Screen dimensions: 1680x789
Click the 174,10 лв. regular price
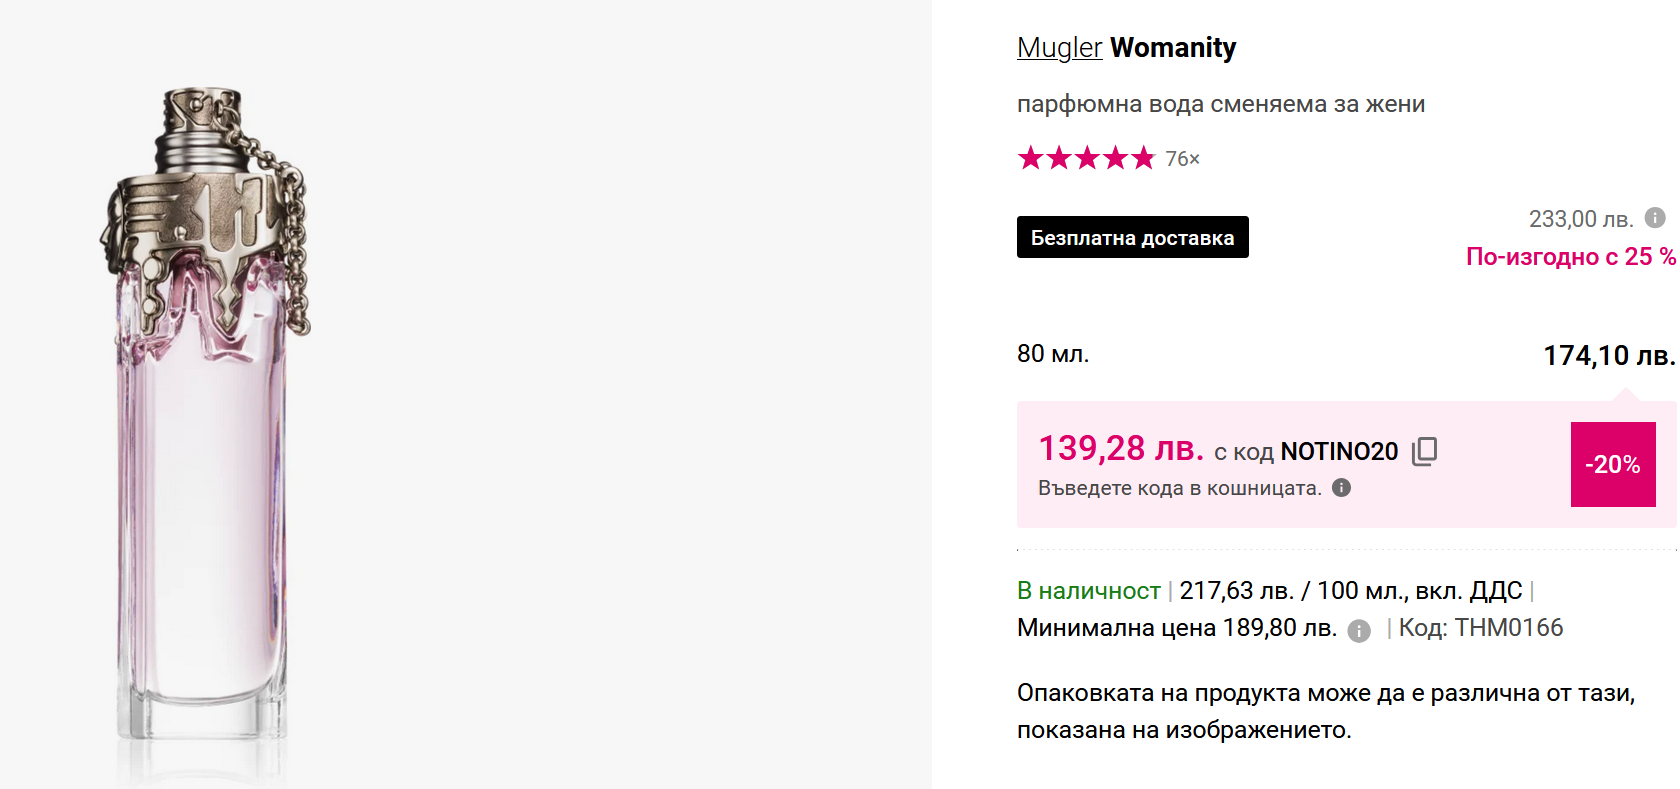(1608, 356)
